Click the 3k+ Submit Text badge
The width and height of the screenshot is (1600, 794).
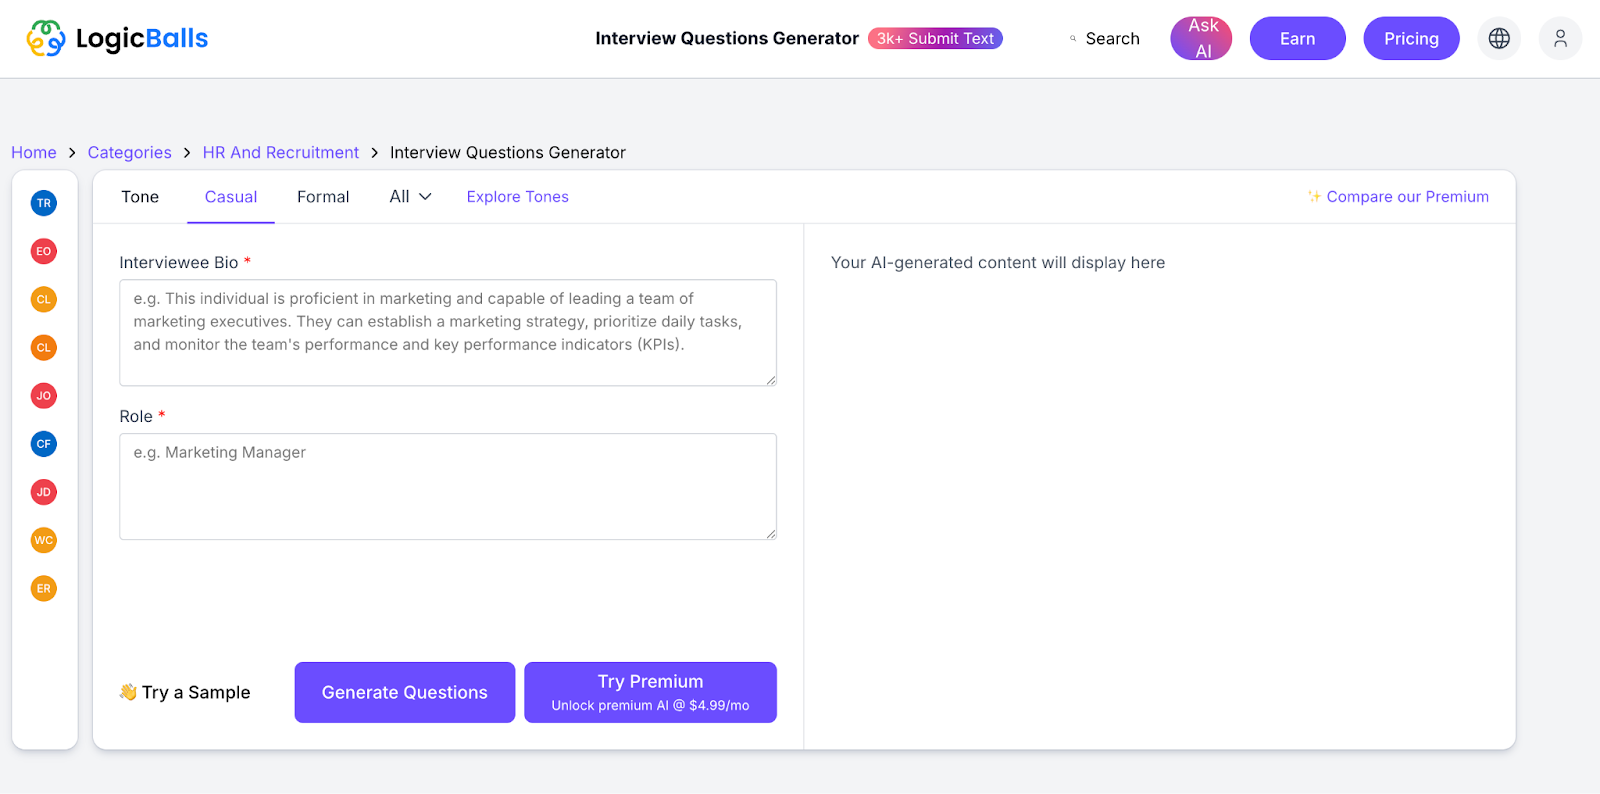(x=935, y=38)
